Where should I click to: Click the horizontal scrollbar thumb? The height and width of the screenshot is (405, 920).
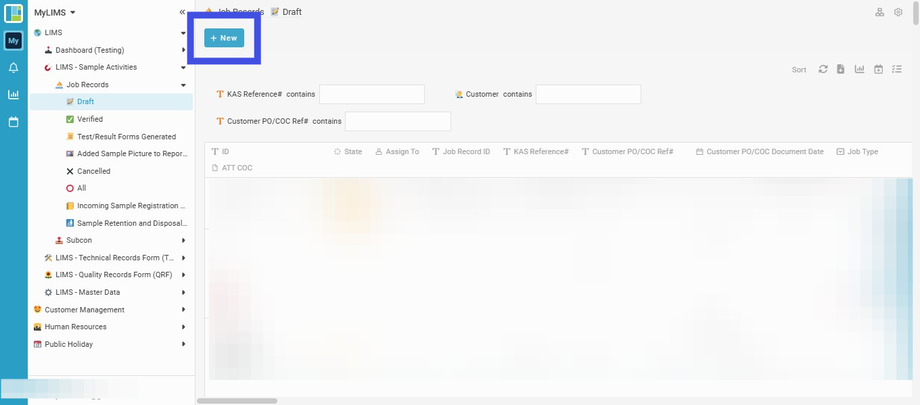point(237,401)
